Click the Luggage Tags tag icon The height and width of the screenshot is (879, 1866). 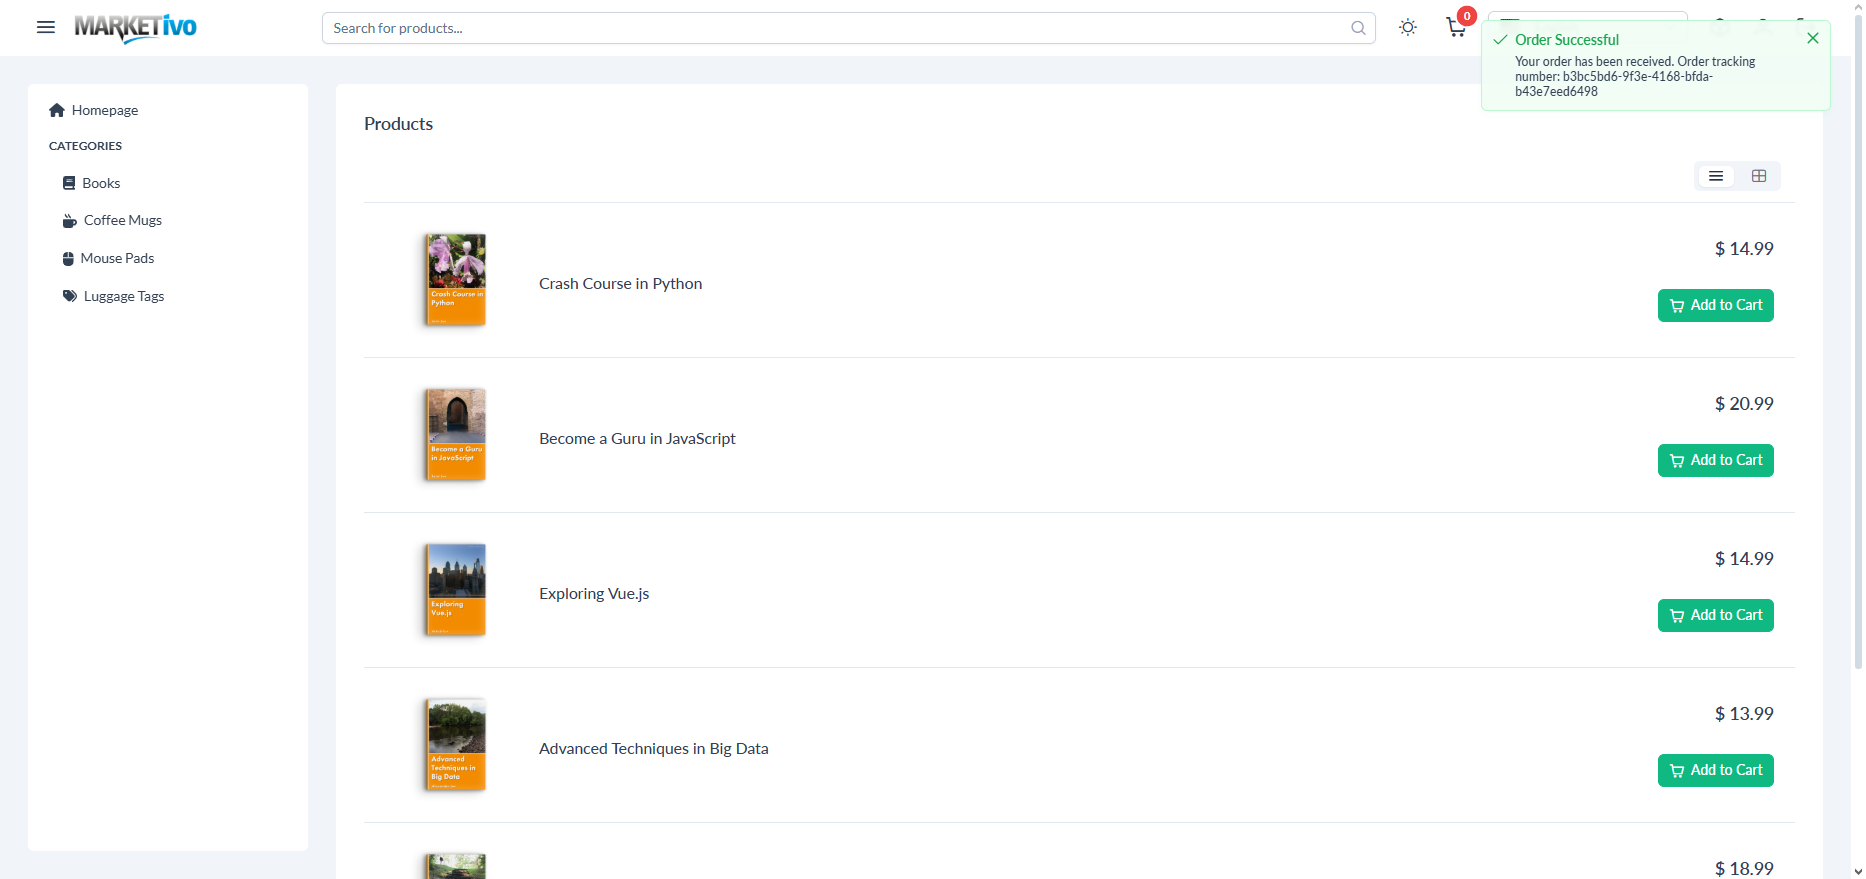coord(70,296)
